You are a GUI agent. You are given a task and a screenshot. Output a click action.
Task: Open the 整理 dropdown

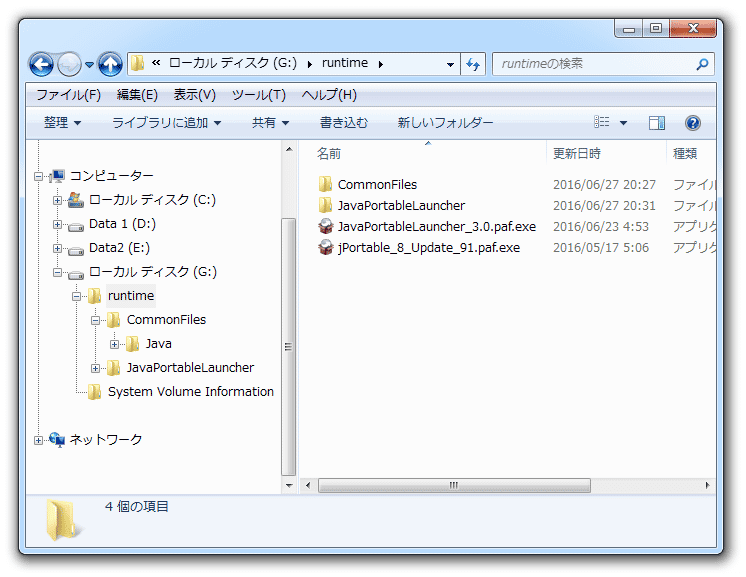pos(62,123)
